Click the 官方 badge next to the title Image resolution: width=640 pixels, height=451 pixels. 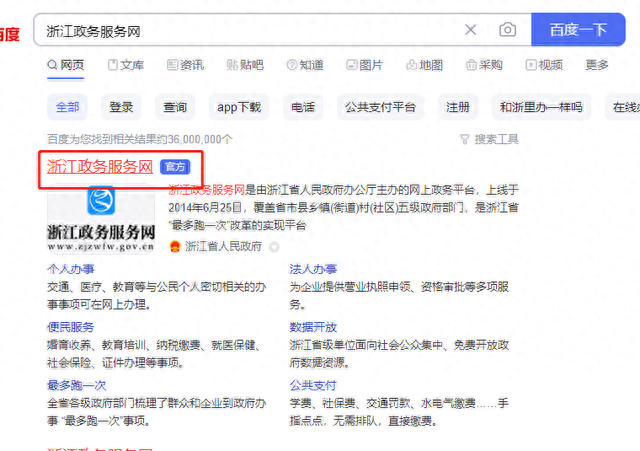[x=175, y=167]
